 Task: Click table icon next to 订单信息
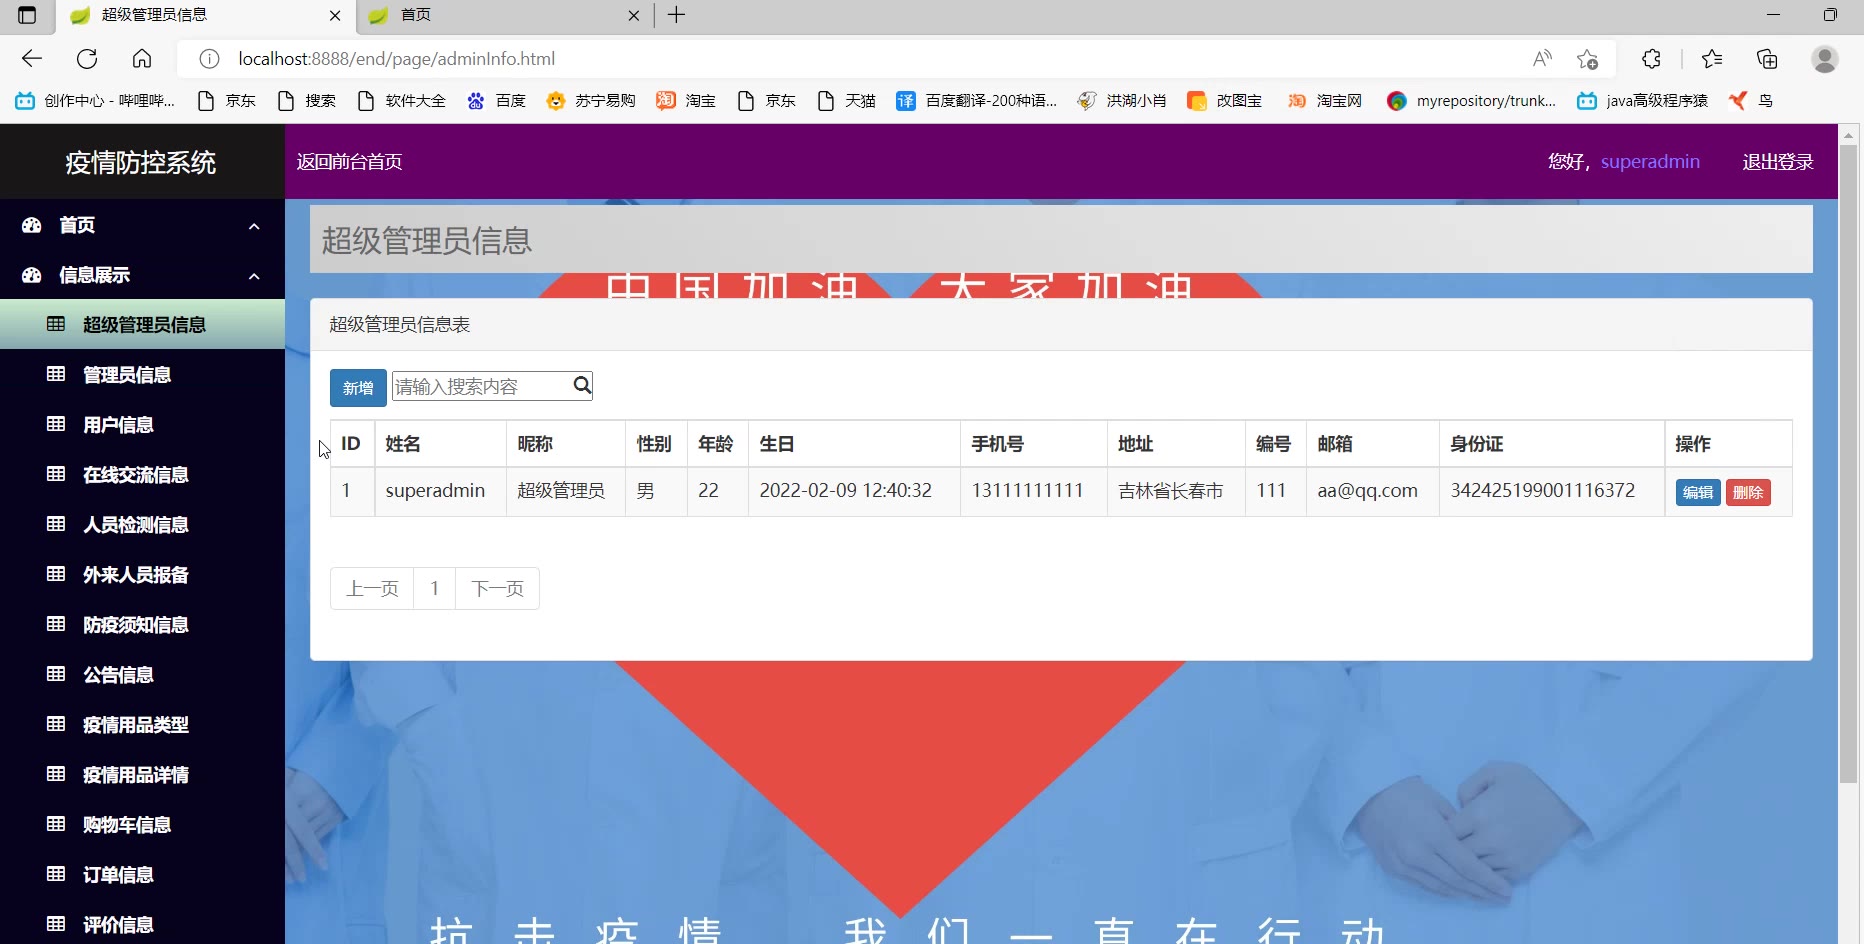tap(56, 874)
